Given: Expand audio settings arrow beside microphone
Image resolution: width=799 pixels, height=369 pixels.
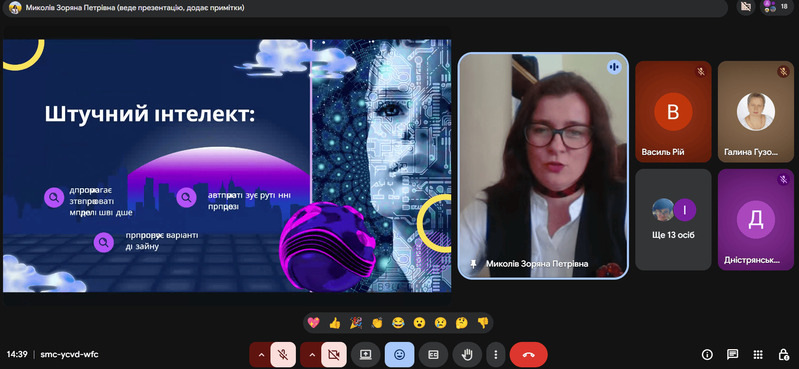Looking at the screenshot, I should [261, 355].
